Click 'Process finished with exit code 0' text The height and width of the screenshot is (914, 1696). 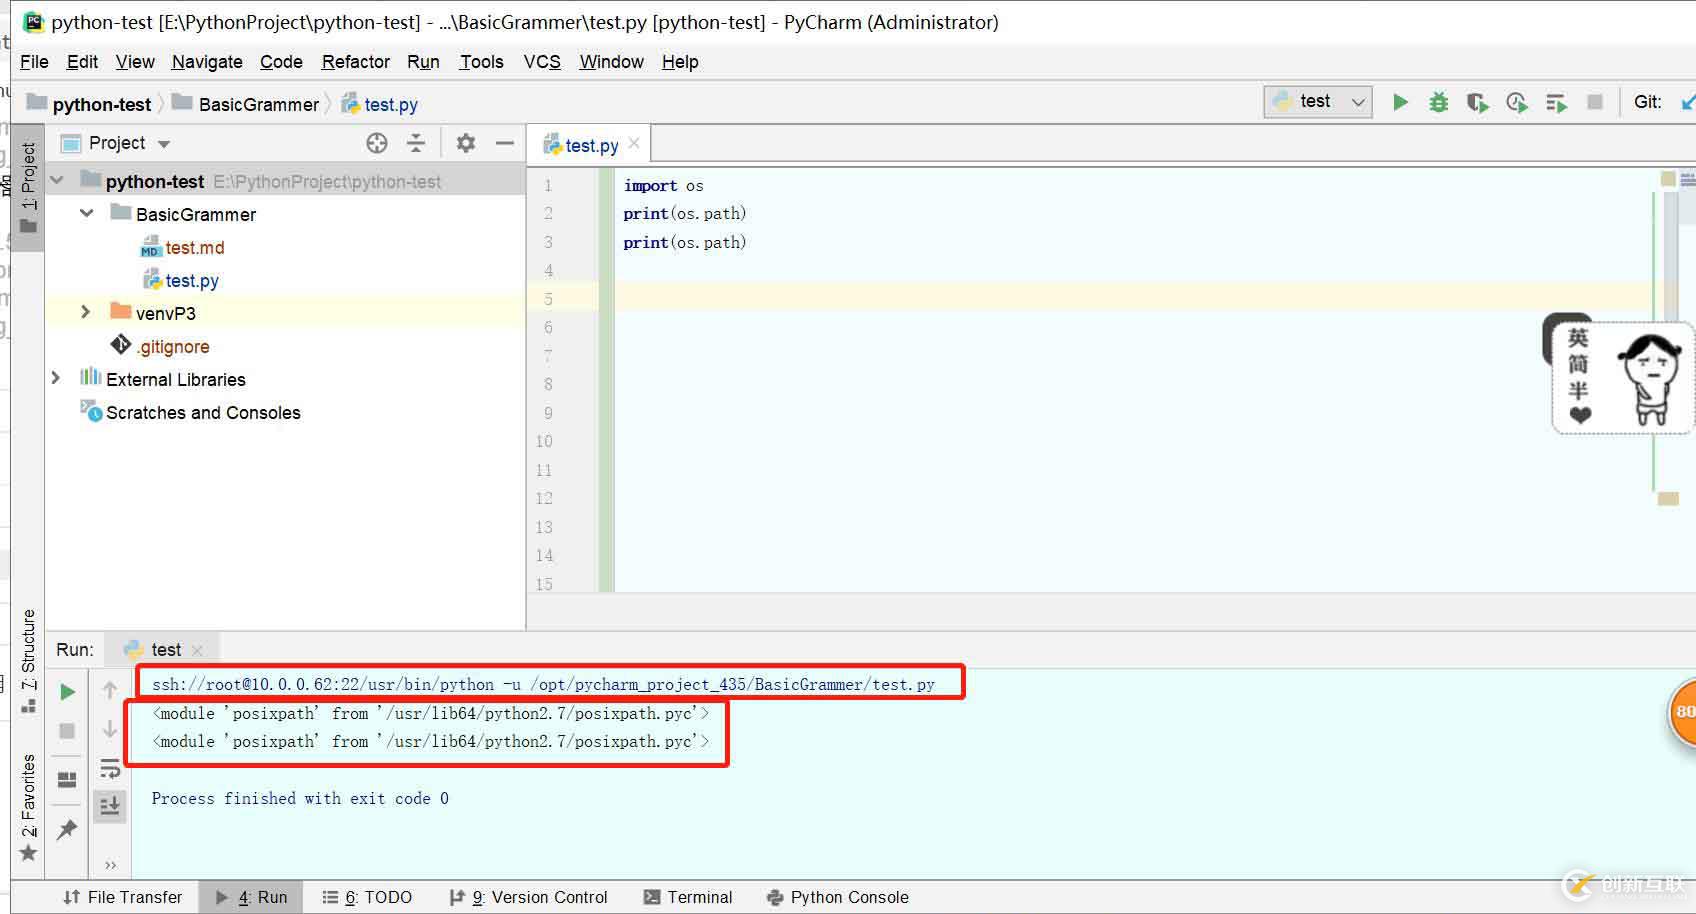[x=300, y=798]
